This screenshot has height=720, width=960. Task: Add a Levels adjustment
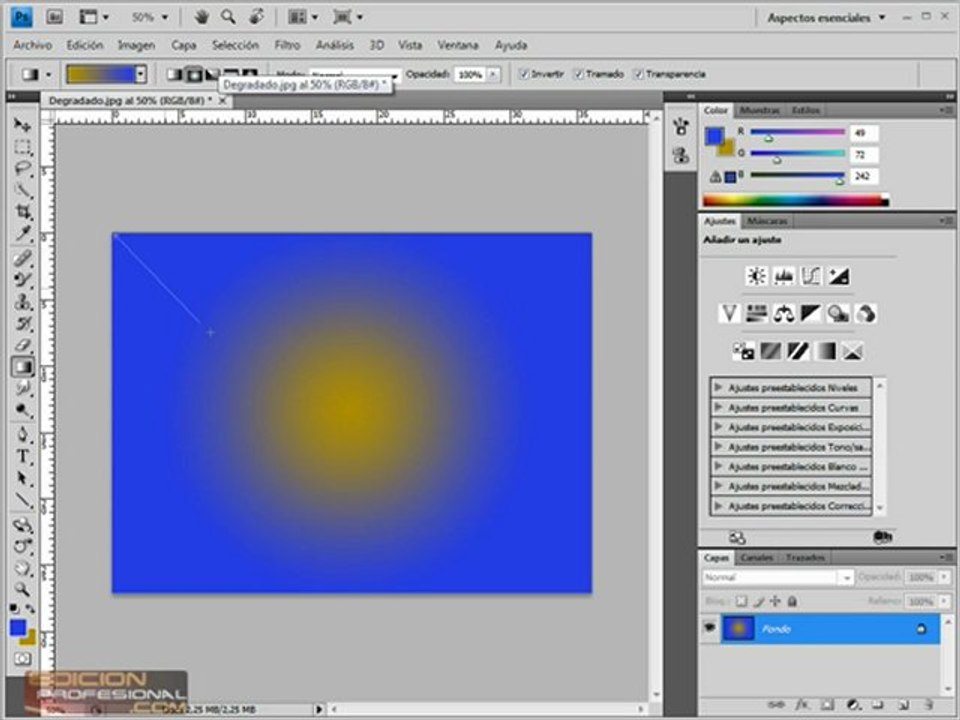point(784,276)
